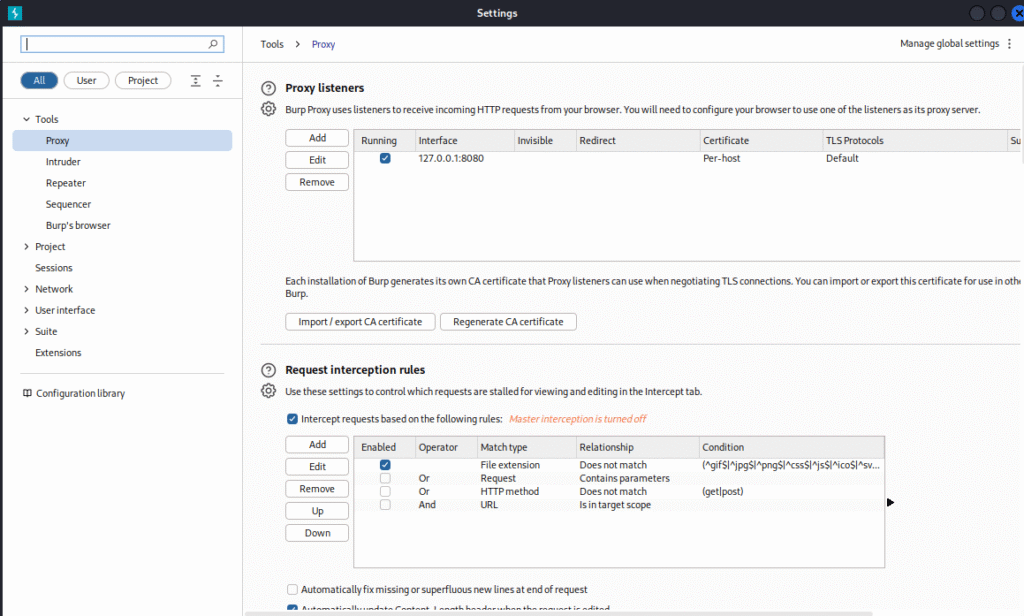Expand the Suite tree node
Viewport: 1024px width, 616px height.
point(26,332)
